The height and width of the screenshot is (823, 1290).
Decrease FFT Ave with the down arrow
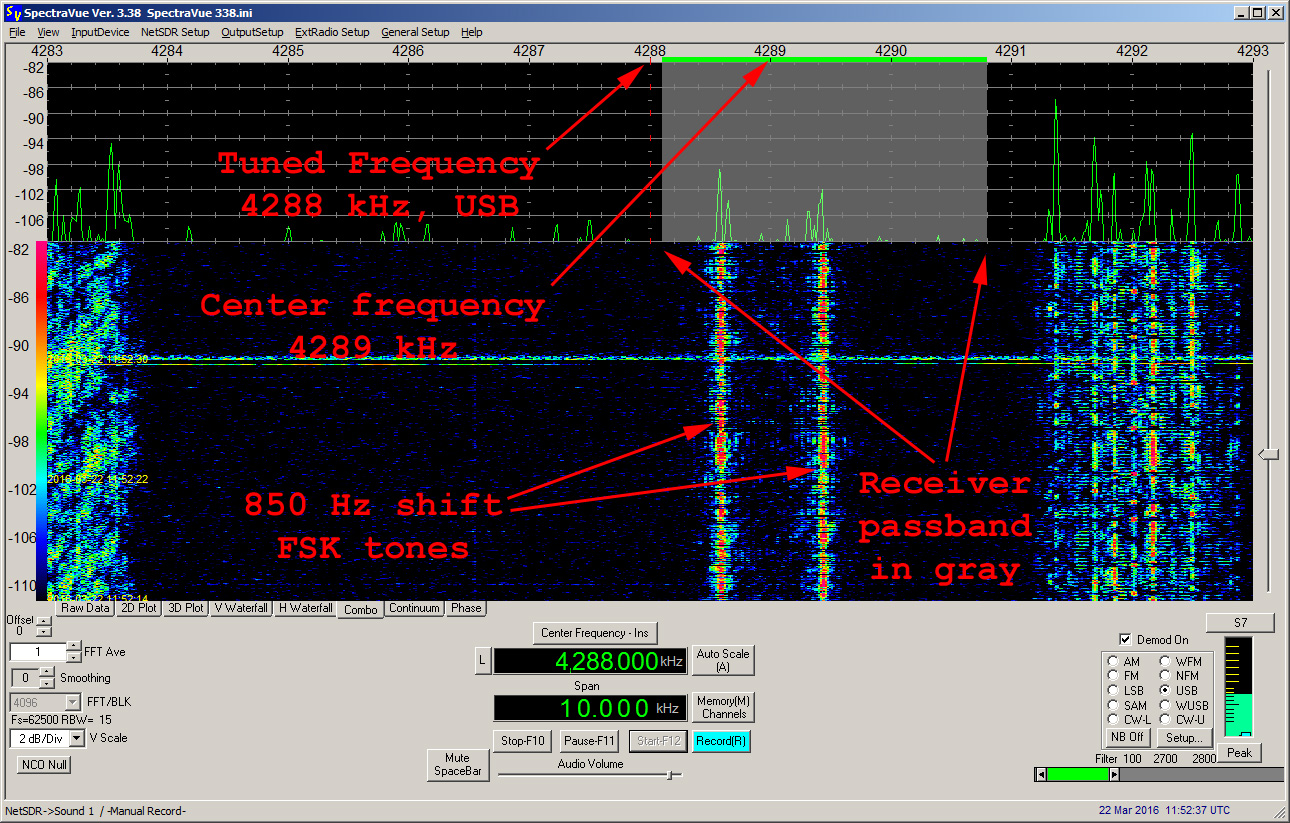[74, 656]
